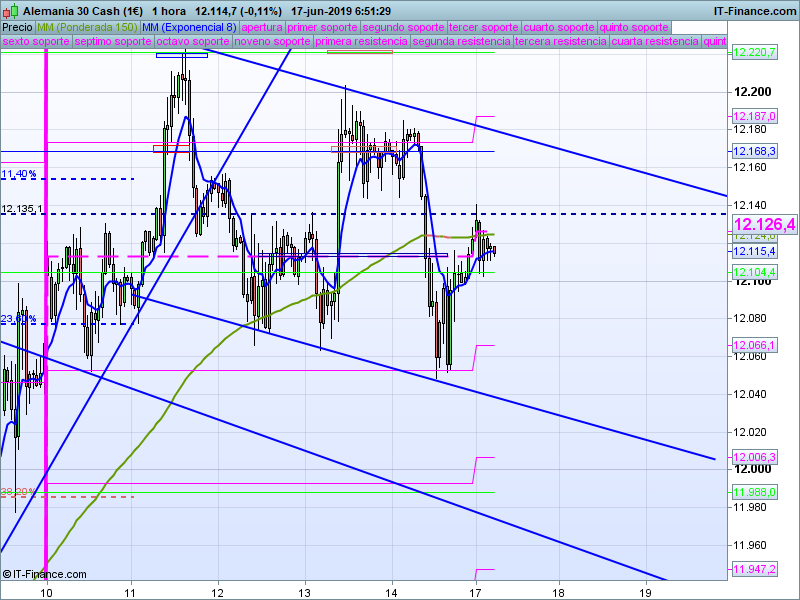Select the MM (Exponencial 8) indicator label
Viewport: 800px width, 600px height.
(x=189, y=28)
